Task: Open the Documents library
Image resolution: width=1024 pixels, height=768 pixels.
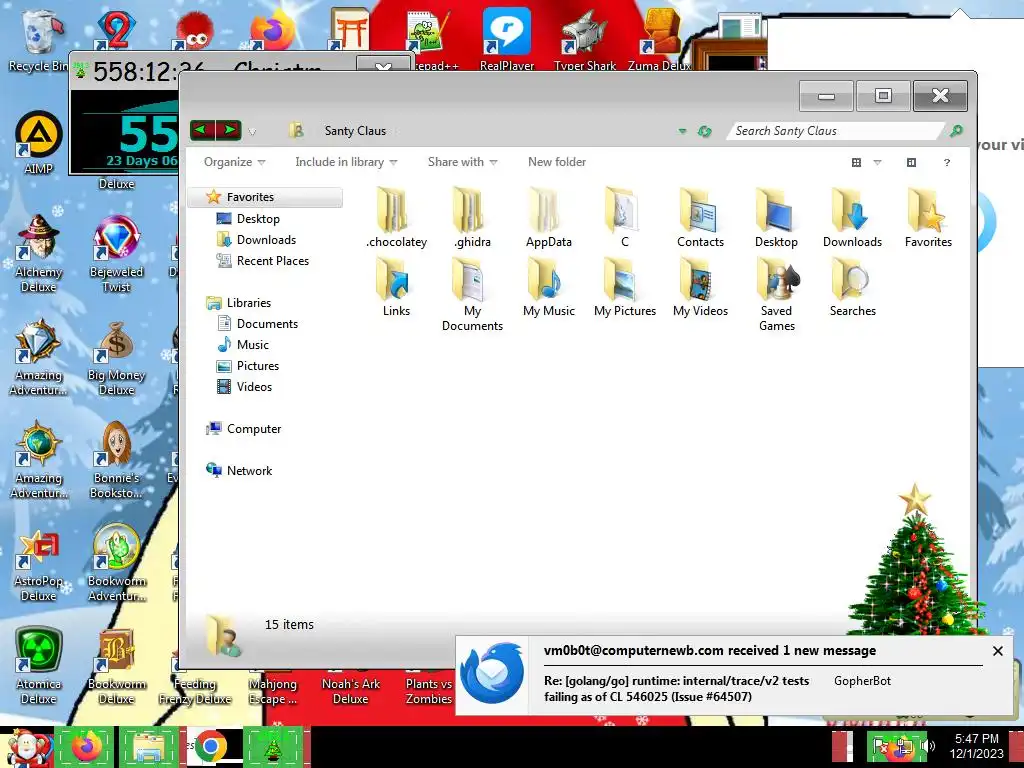Action: click(x=267, y=323)
